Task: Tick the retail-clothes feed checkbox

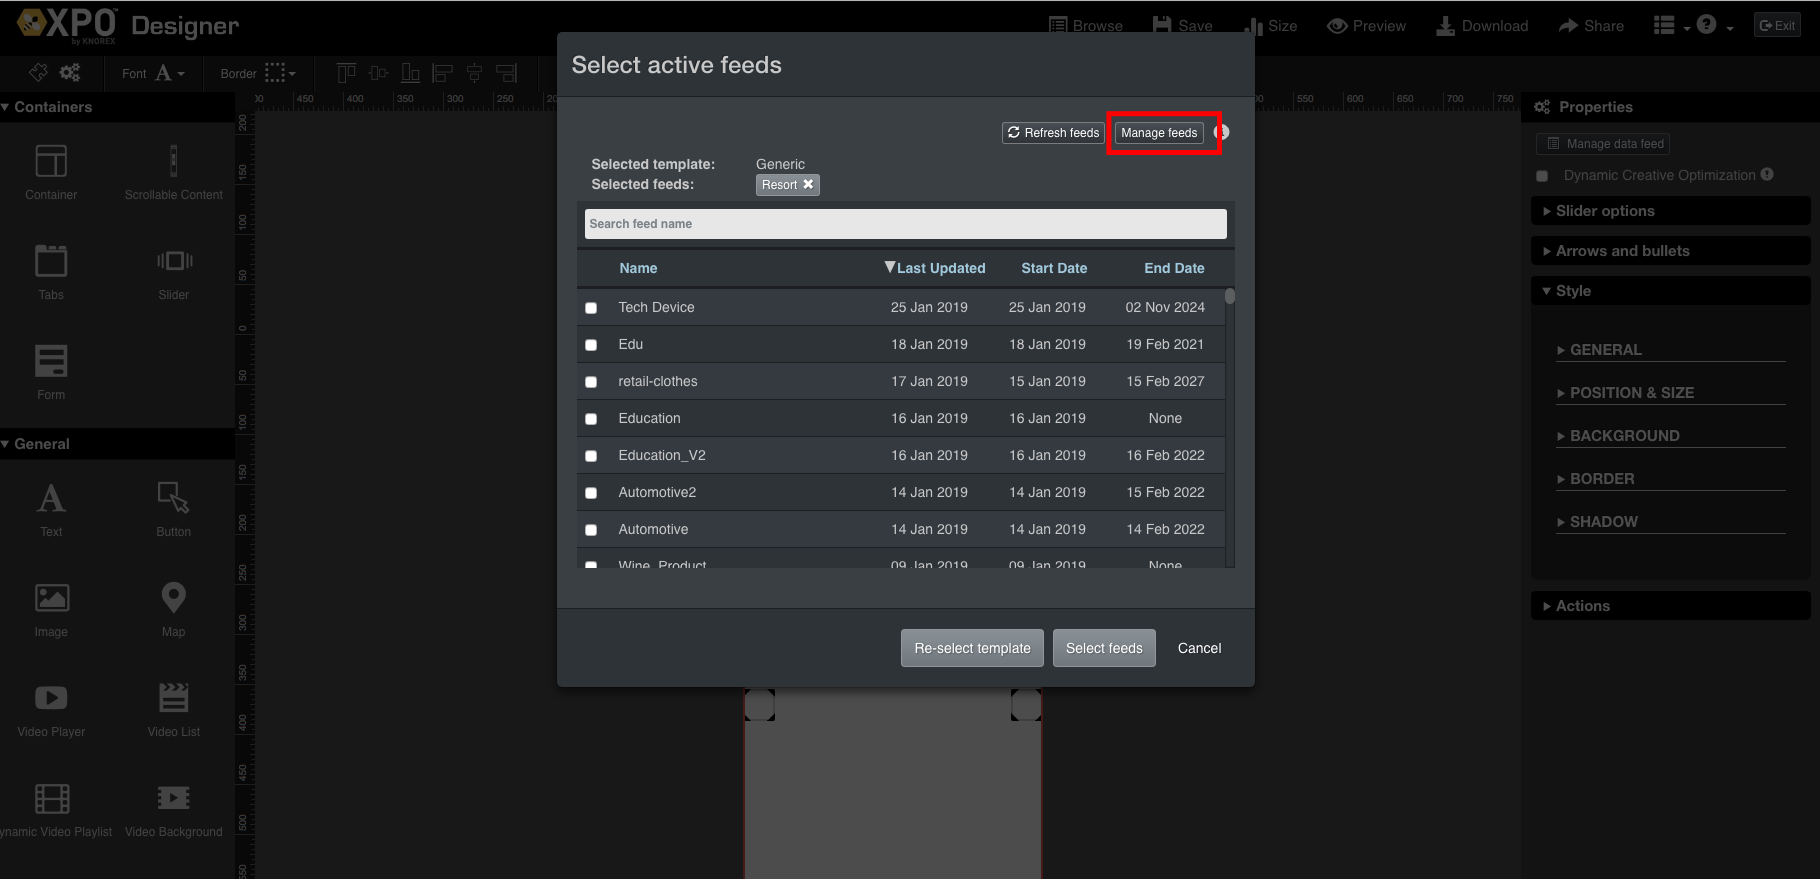Action: [591, 382]
